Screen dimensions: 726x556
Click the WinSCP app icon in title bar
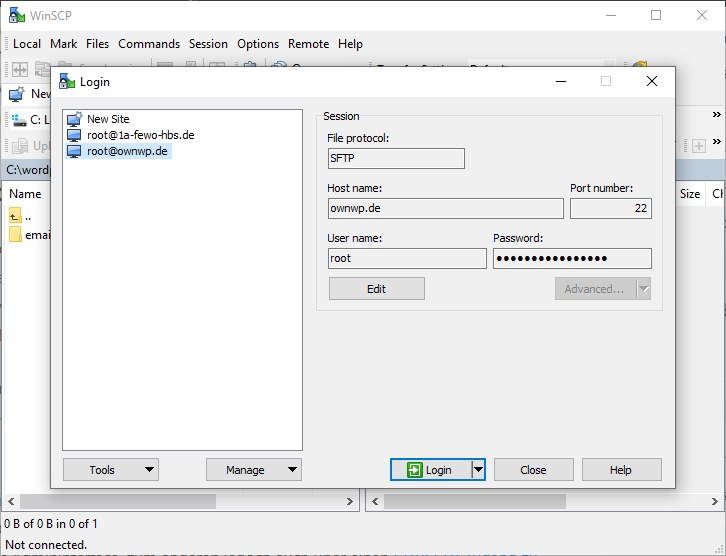(17, 15)
